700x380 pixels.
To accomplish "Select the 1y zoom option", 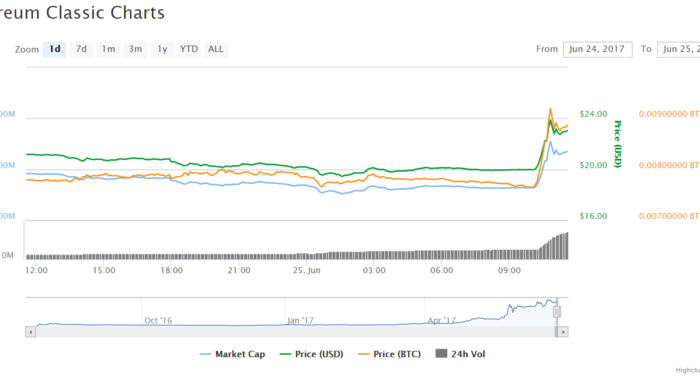I will pyautogui.click(x=162, y=49).
